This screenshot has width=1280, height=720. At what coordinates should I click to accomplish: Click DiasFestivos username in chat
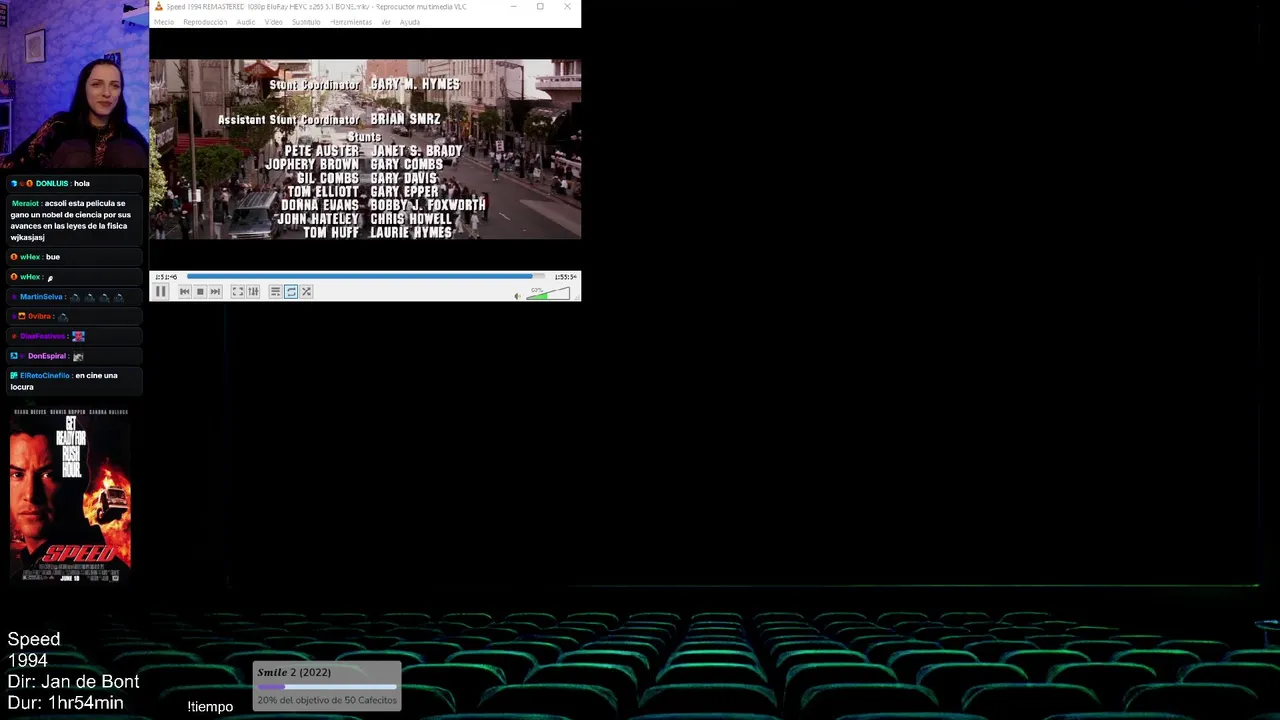point(42,336)
